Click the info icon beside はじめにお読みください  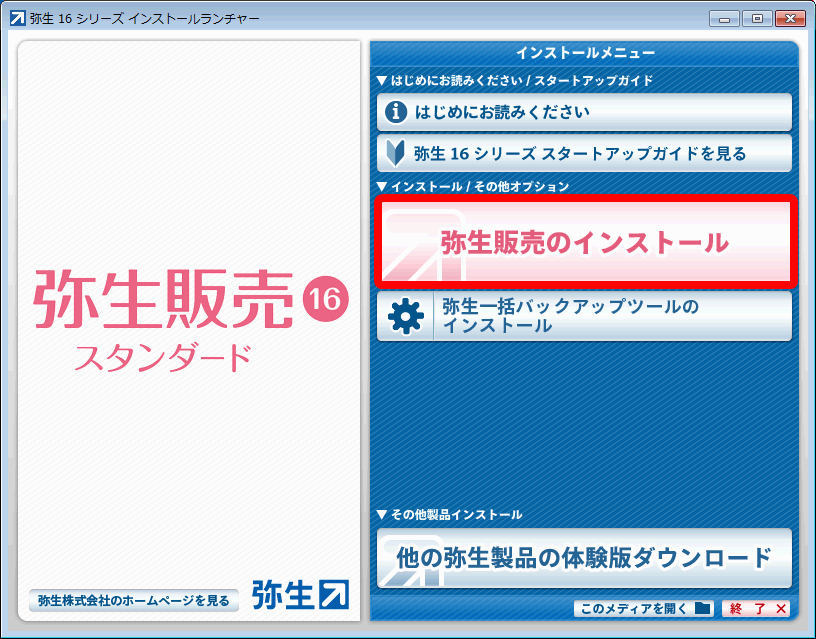(396, 112)
